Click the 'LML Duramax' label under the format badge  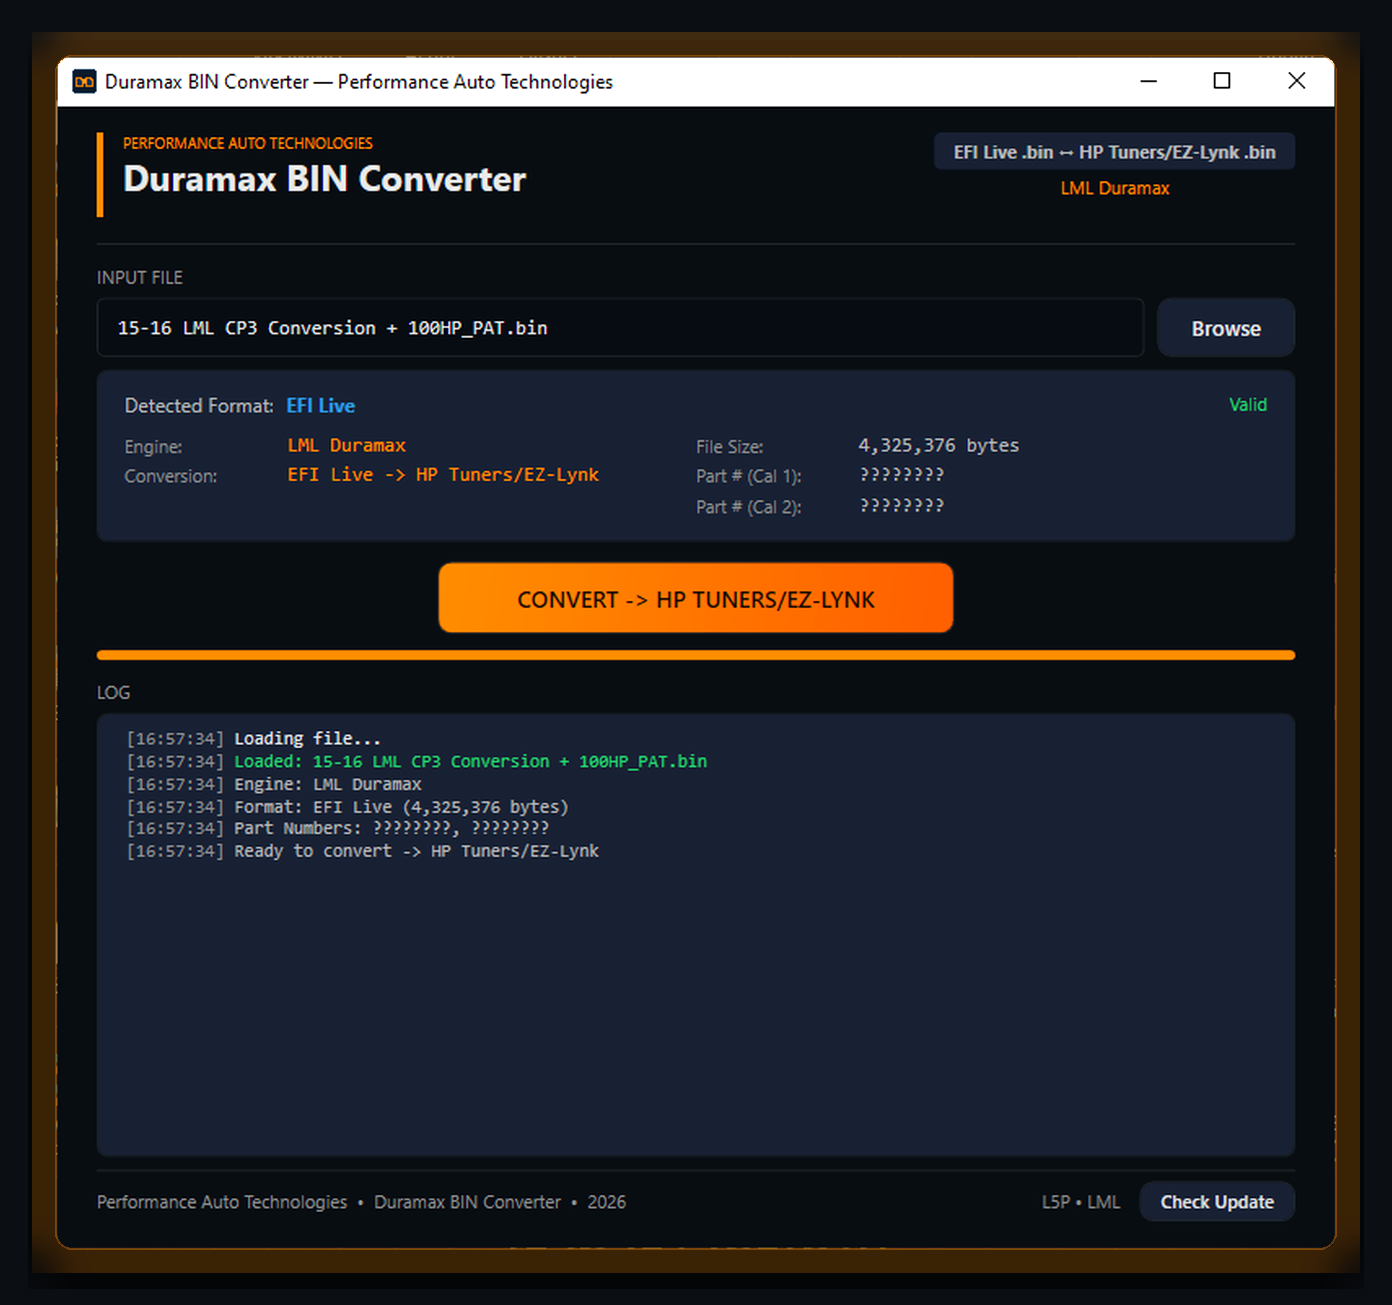[x=1115, y=188]
